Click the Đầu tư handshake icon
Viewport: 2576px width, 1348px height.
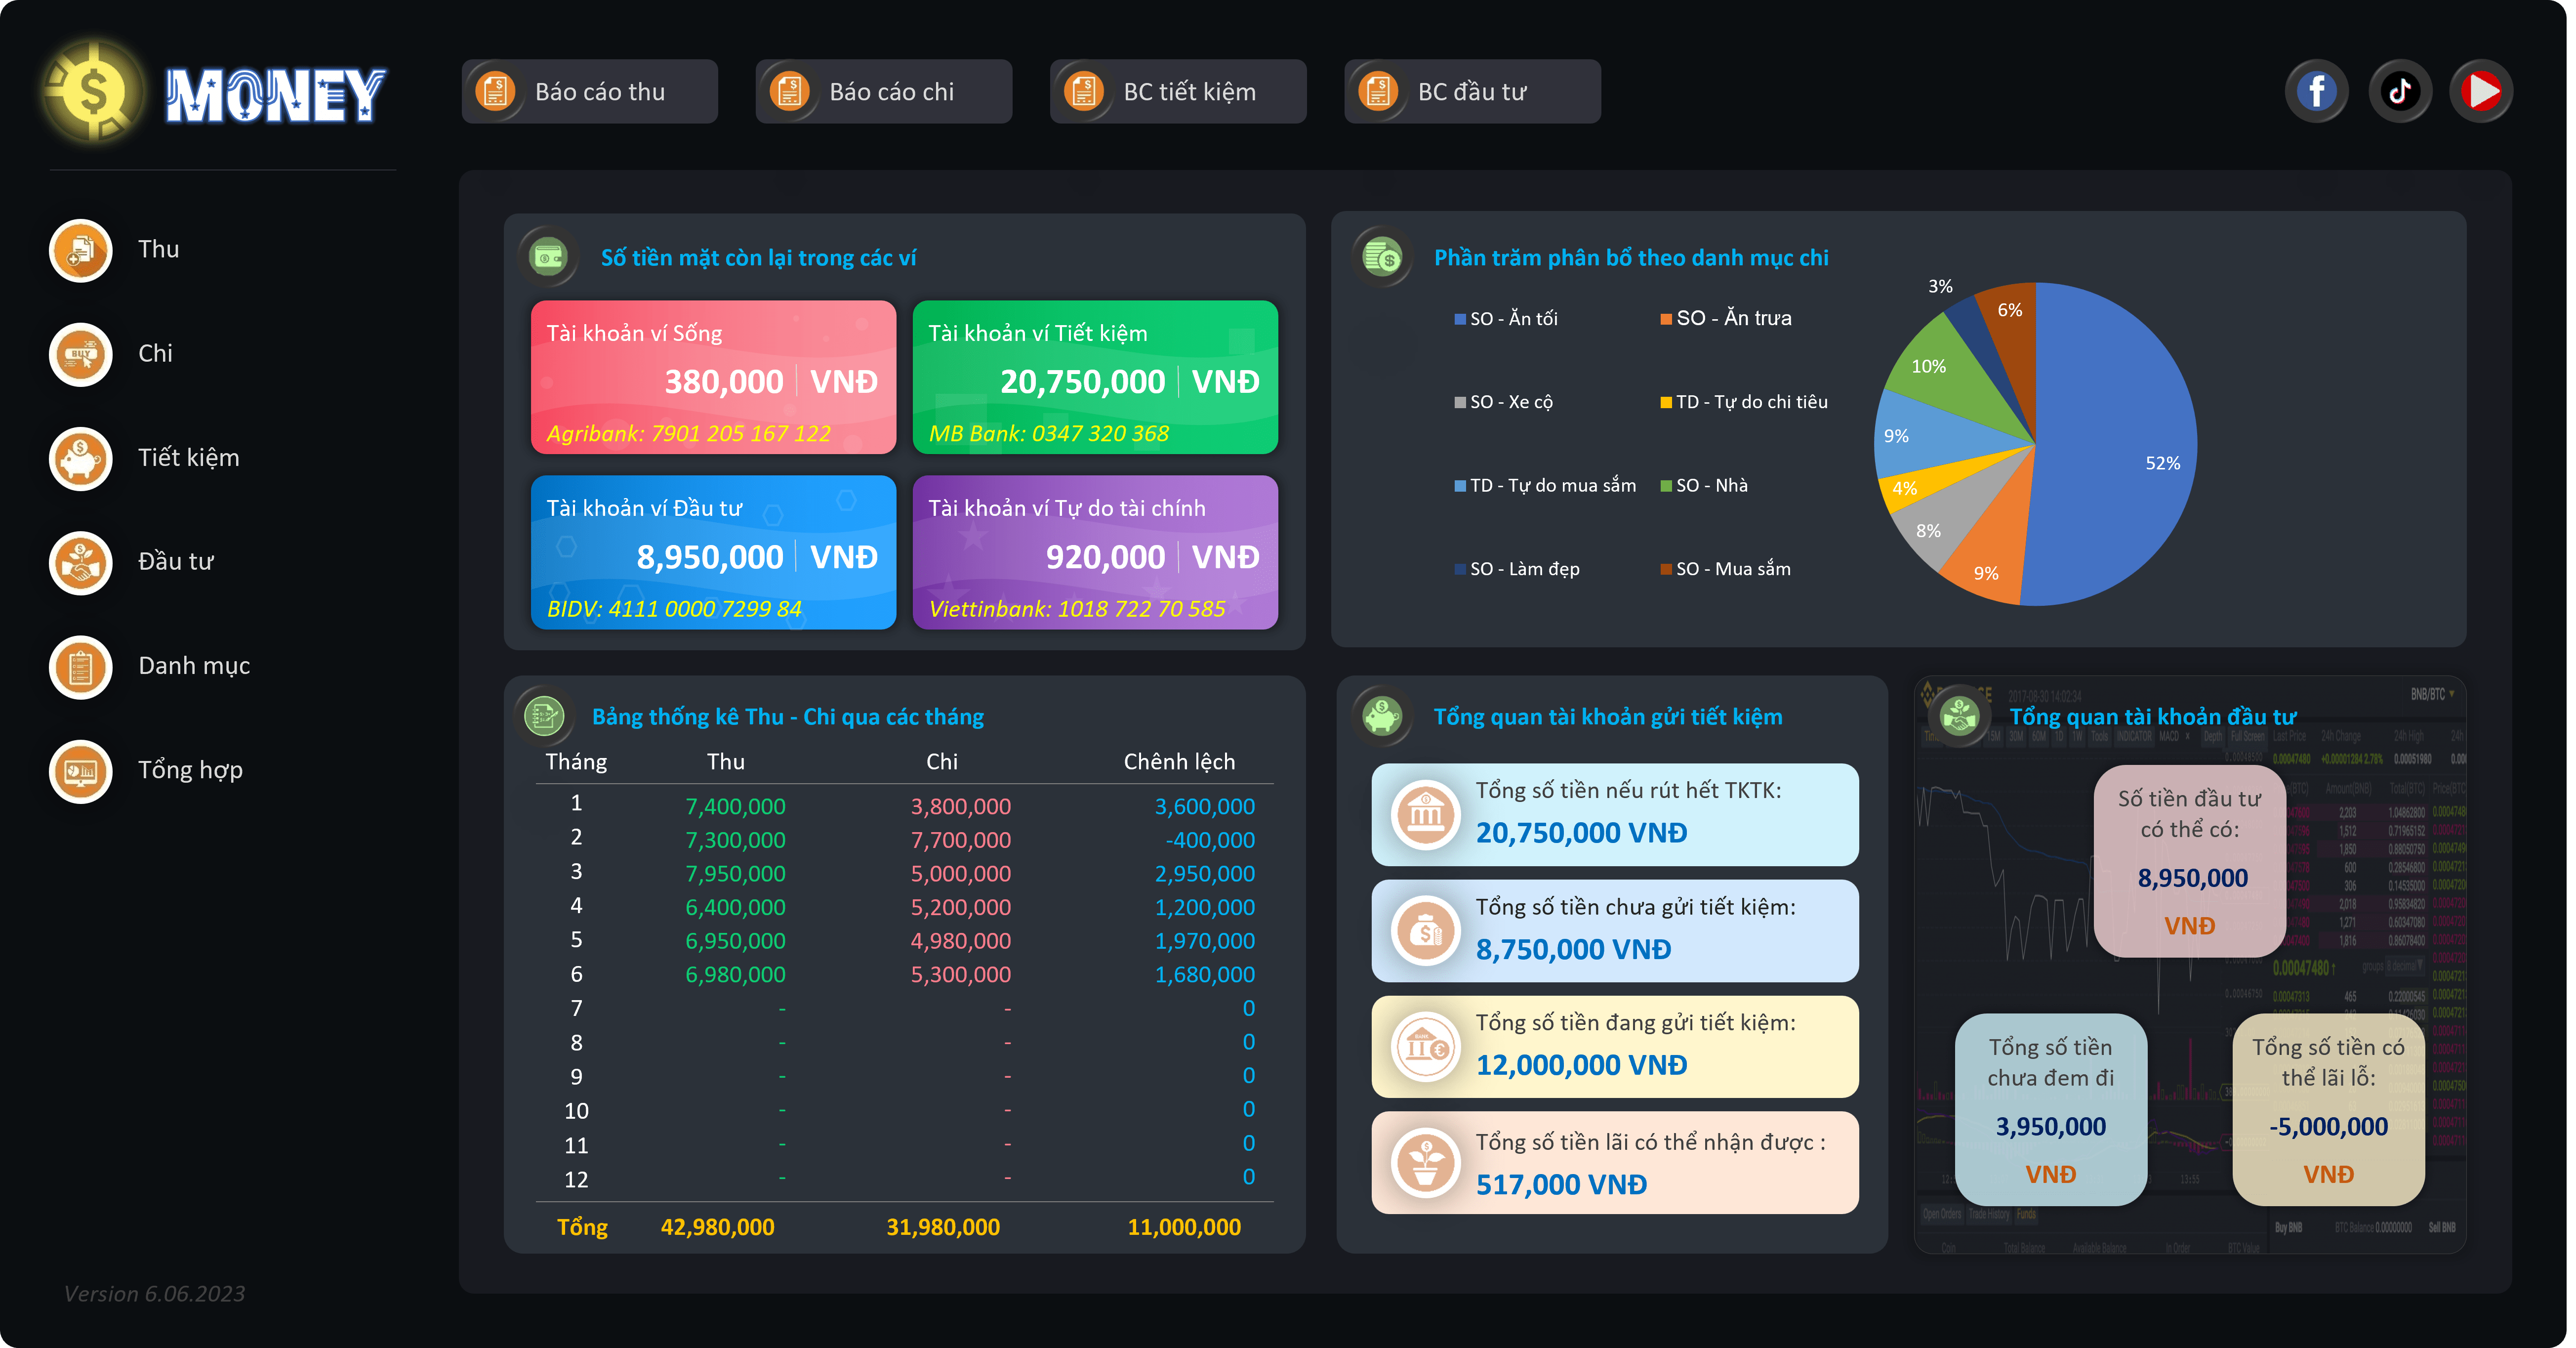(80, 562)
